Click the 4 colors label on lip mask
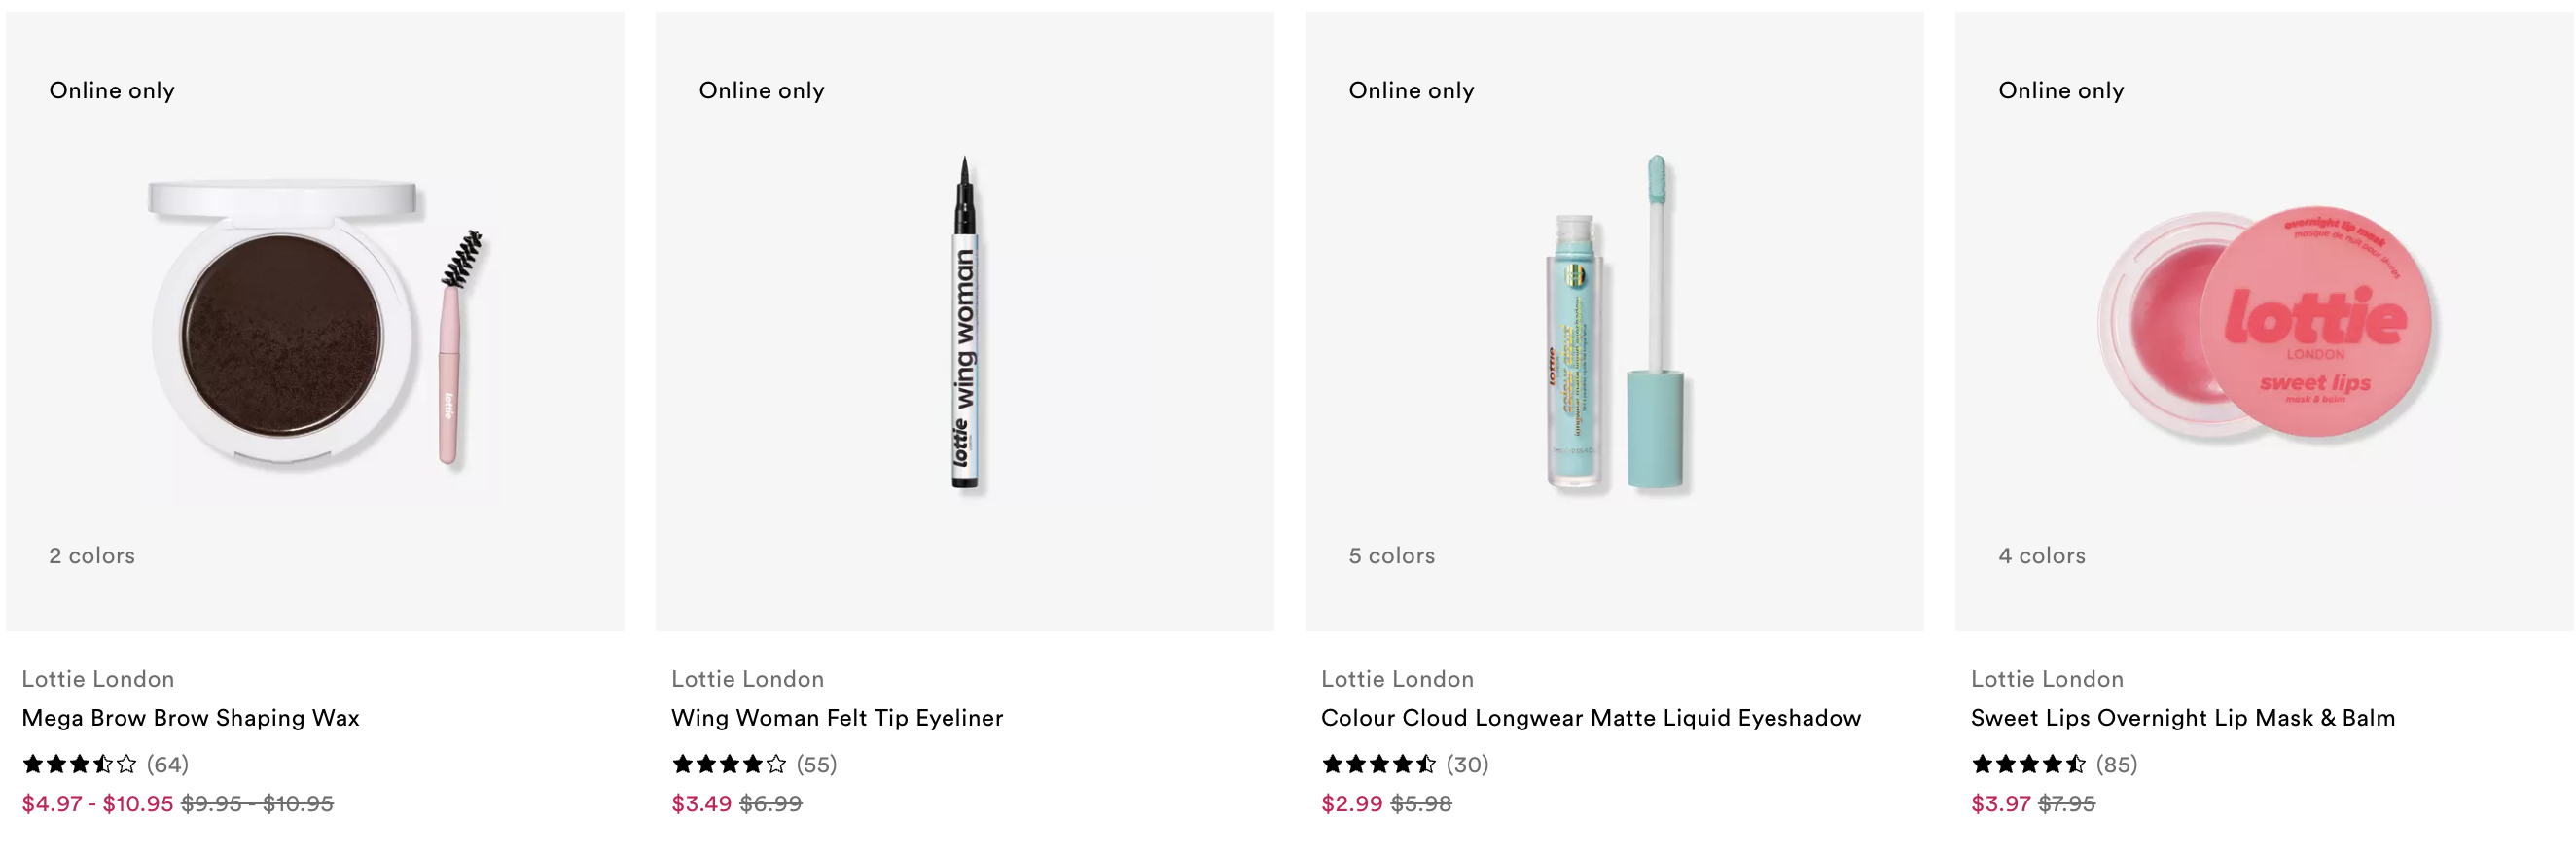The height and width of the screenshot is (854, 2576). point(2042,556)
